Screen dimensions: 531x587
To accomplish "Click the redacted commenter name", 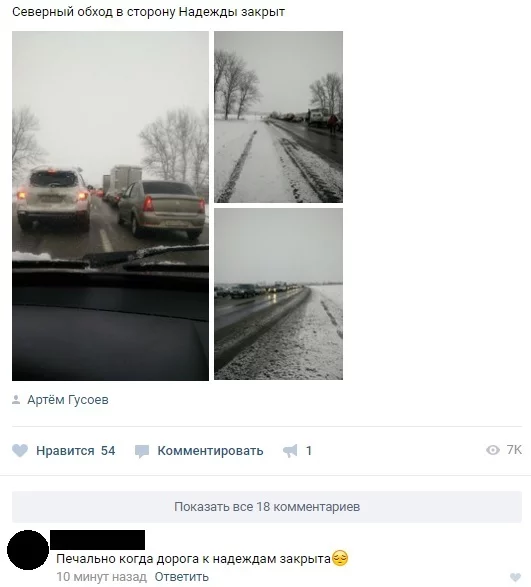I will click(97, 540).
